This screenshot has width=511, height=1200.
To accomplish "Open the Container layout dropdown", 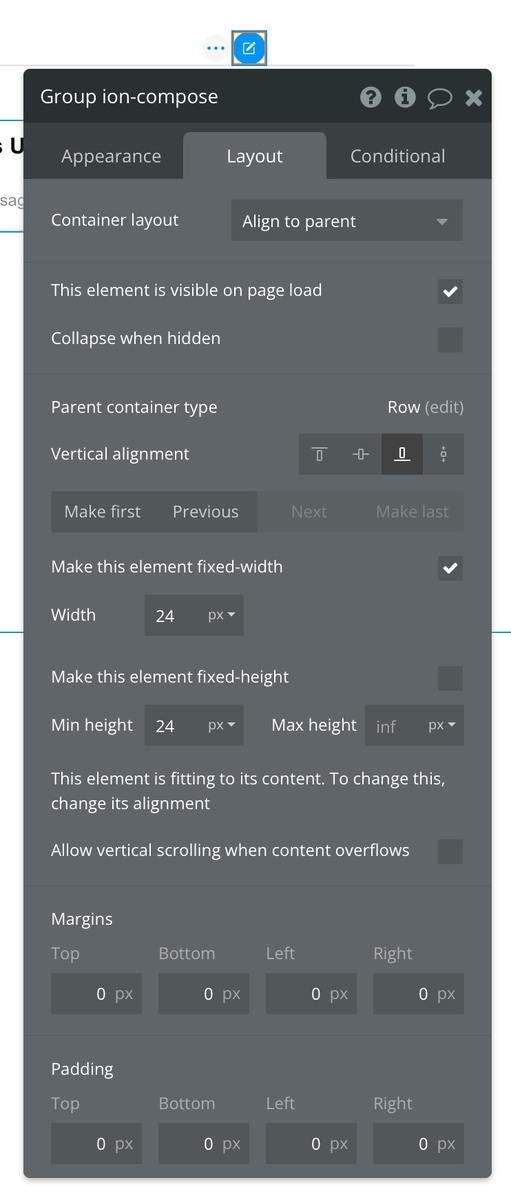I will tap(346, 221).
